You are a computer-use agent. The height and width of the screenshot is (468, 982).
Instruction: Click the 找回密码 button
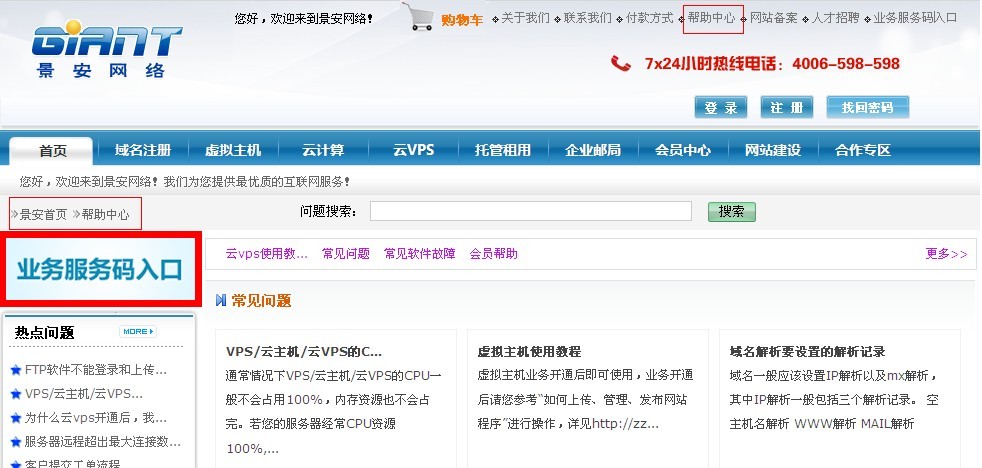tap(867, 108)
